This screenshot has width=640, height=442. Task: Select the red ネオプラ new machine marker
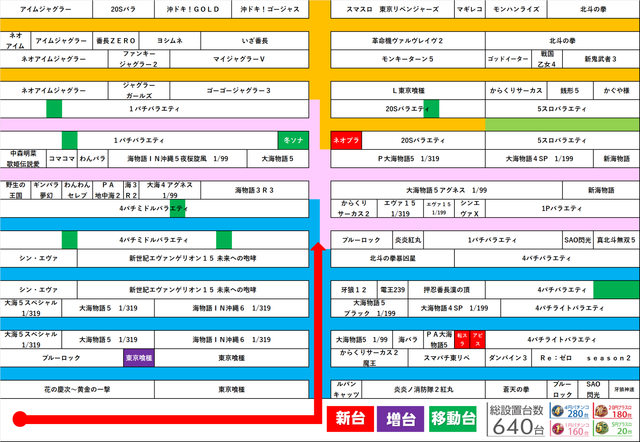[x=347, y=140]
